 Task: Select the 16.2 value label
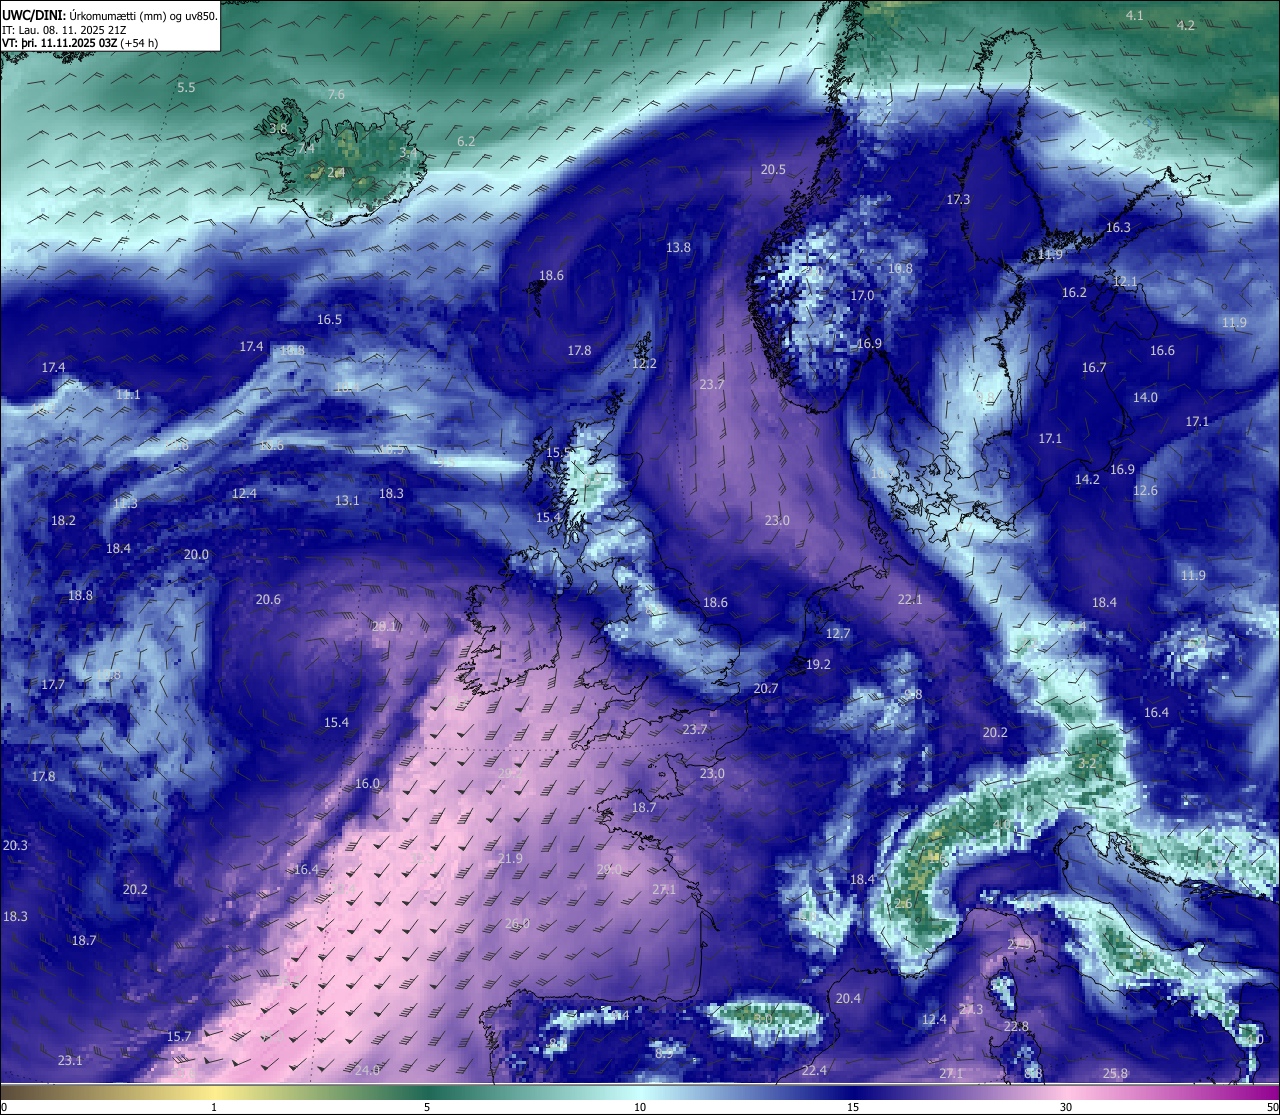click(1074, 292)
